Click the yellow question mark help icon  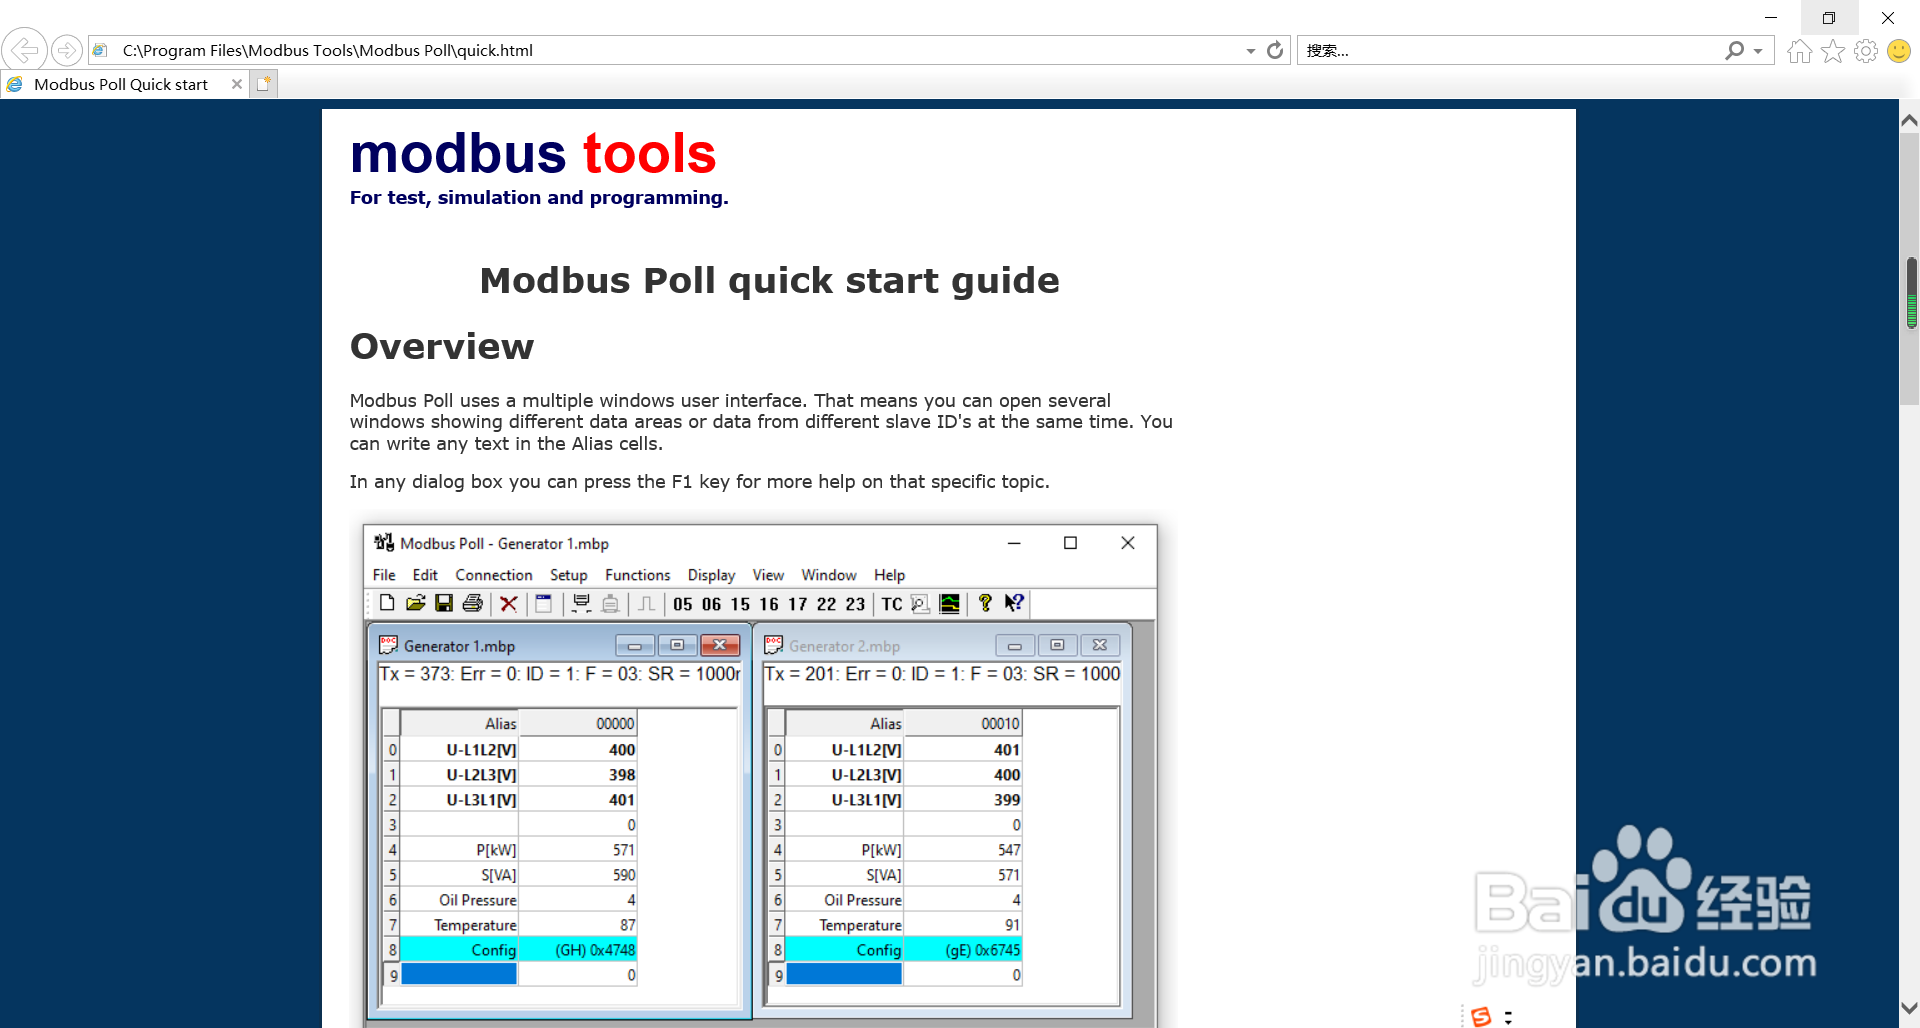coord(985,603)
